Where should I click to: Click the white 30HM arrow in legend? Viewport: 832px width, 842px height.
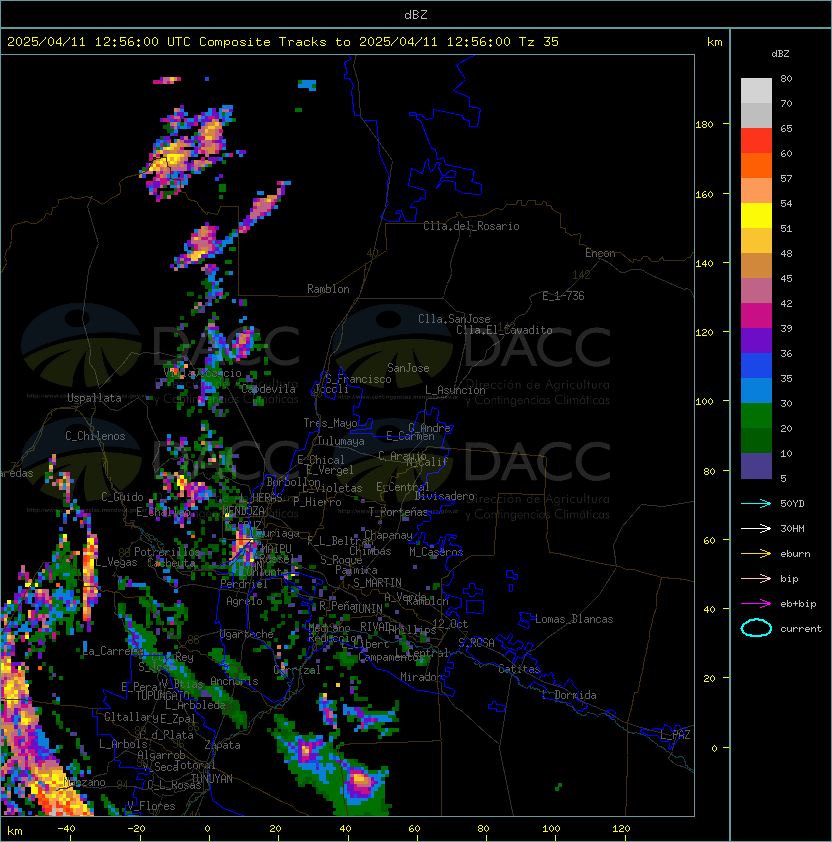(756, 528)
